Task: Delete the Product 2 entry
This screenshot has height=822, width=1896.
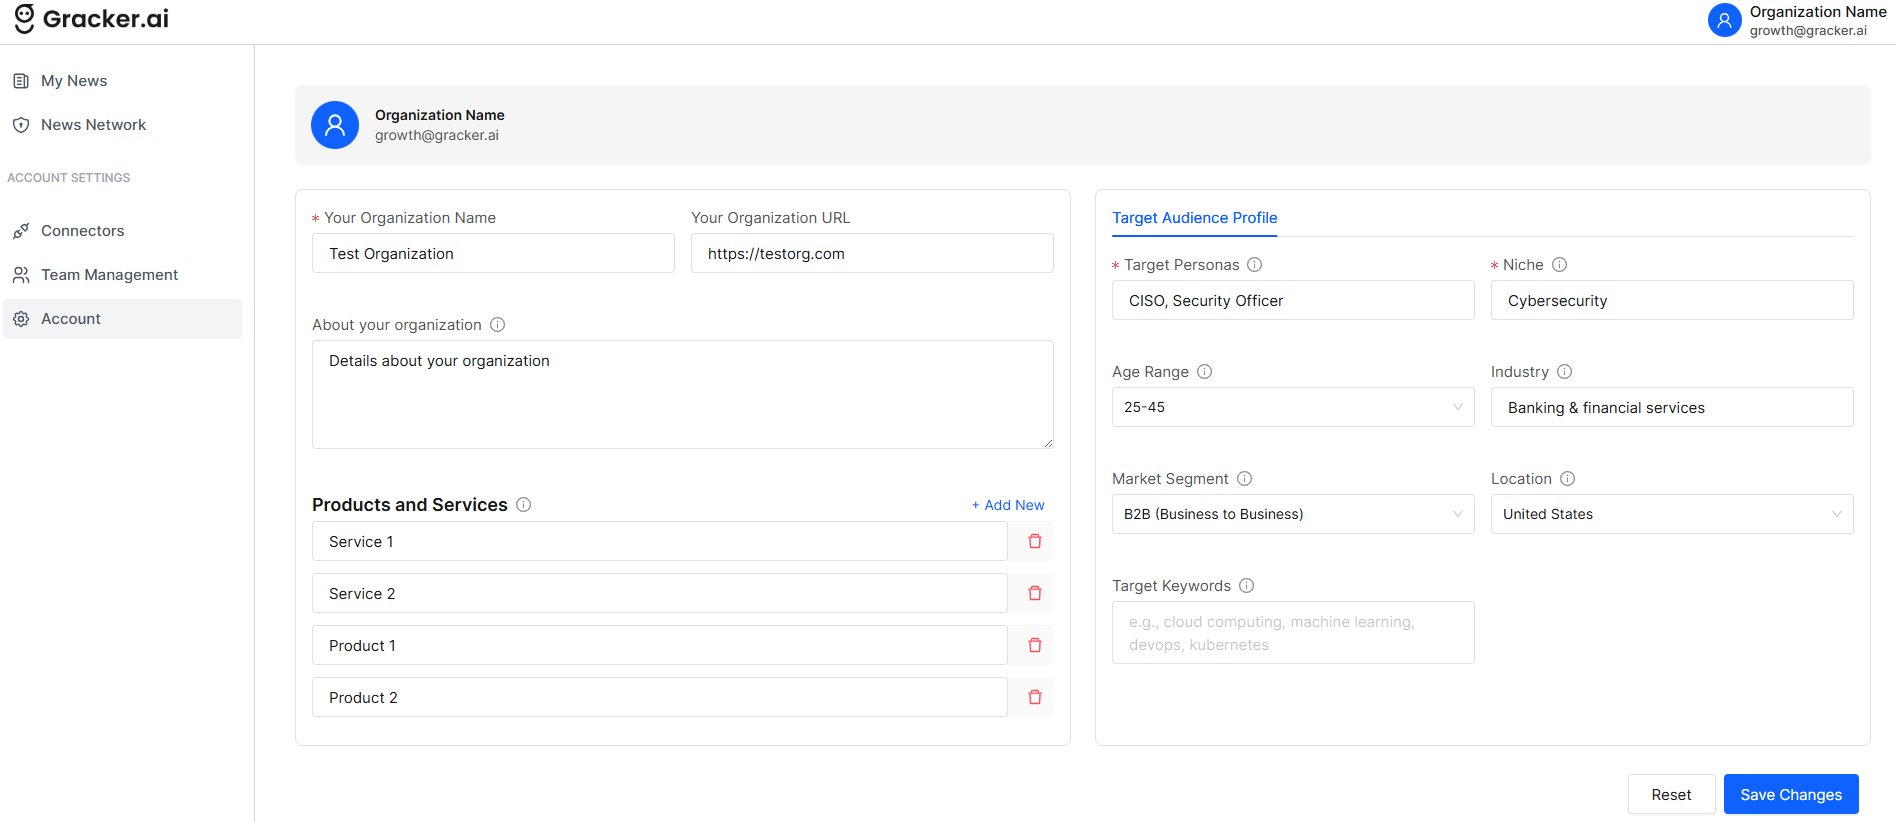Action: 1035,697
